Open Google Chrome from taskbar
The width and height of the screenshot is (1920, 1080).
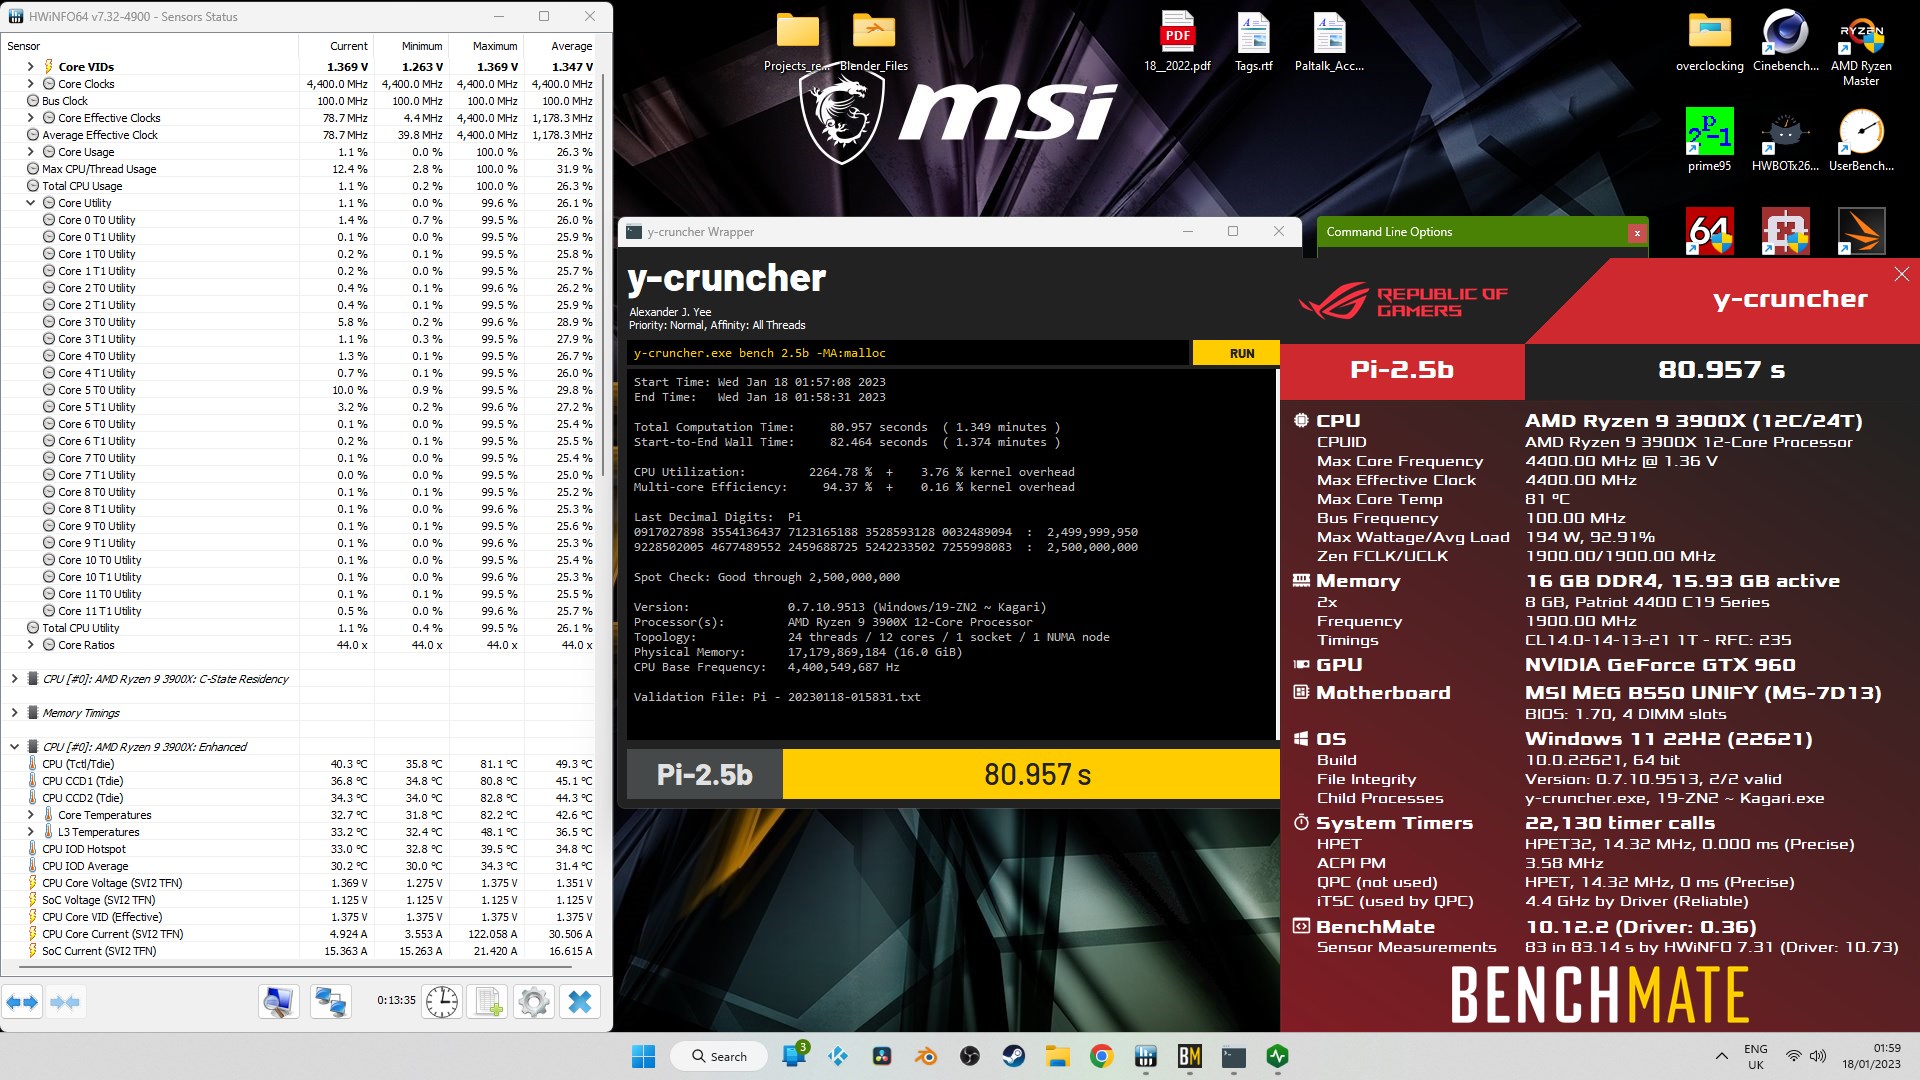point(1101,1056)
